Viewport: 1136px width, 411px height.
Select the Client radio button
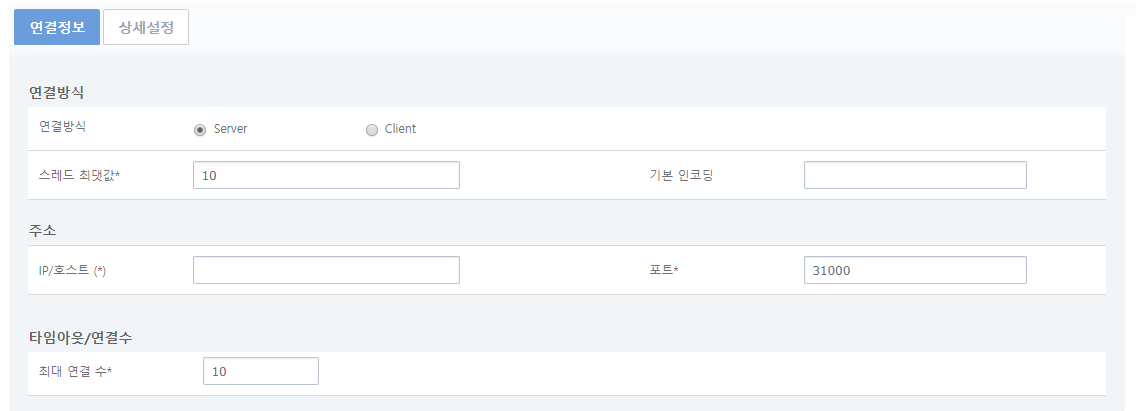pyautogui.click(x=372, y=129)
